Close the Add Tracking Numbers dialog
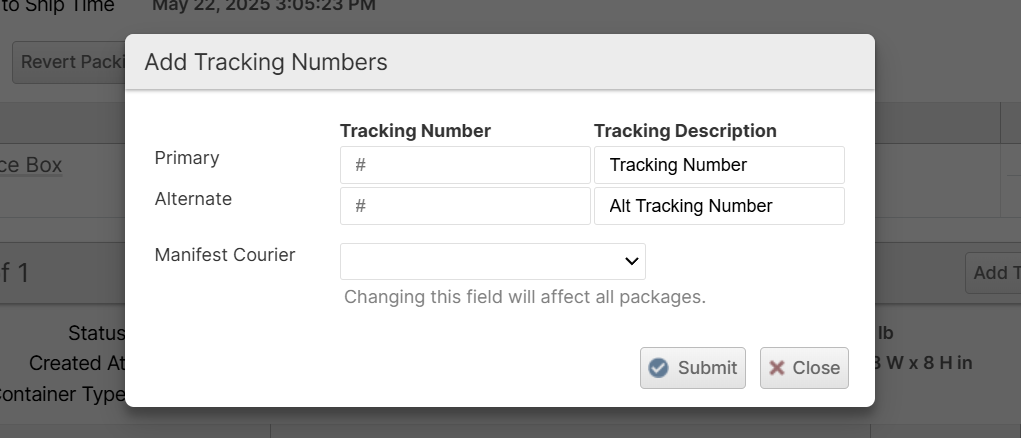The width and height of the screenshot is (1021, 438). pyautogui.click(x=804, y=367)
